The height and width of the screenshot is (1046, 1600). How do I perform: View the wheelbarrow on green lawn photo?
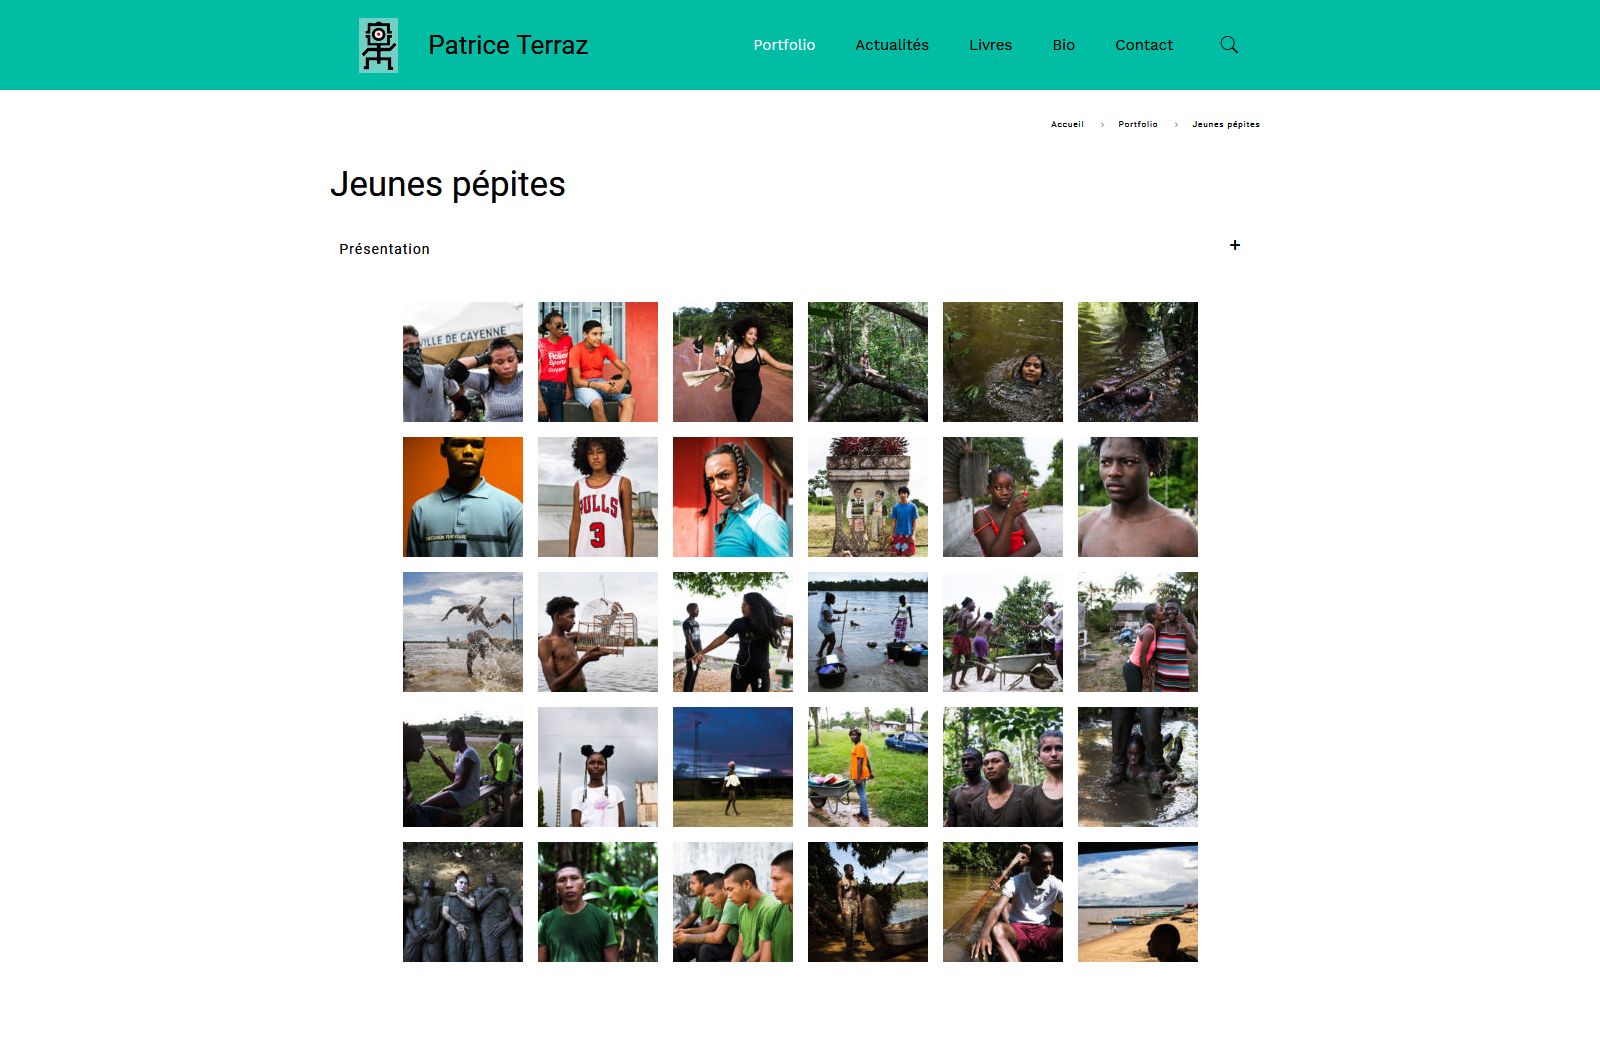click(x=868, y=767)
